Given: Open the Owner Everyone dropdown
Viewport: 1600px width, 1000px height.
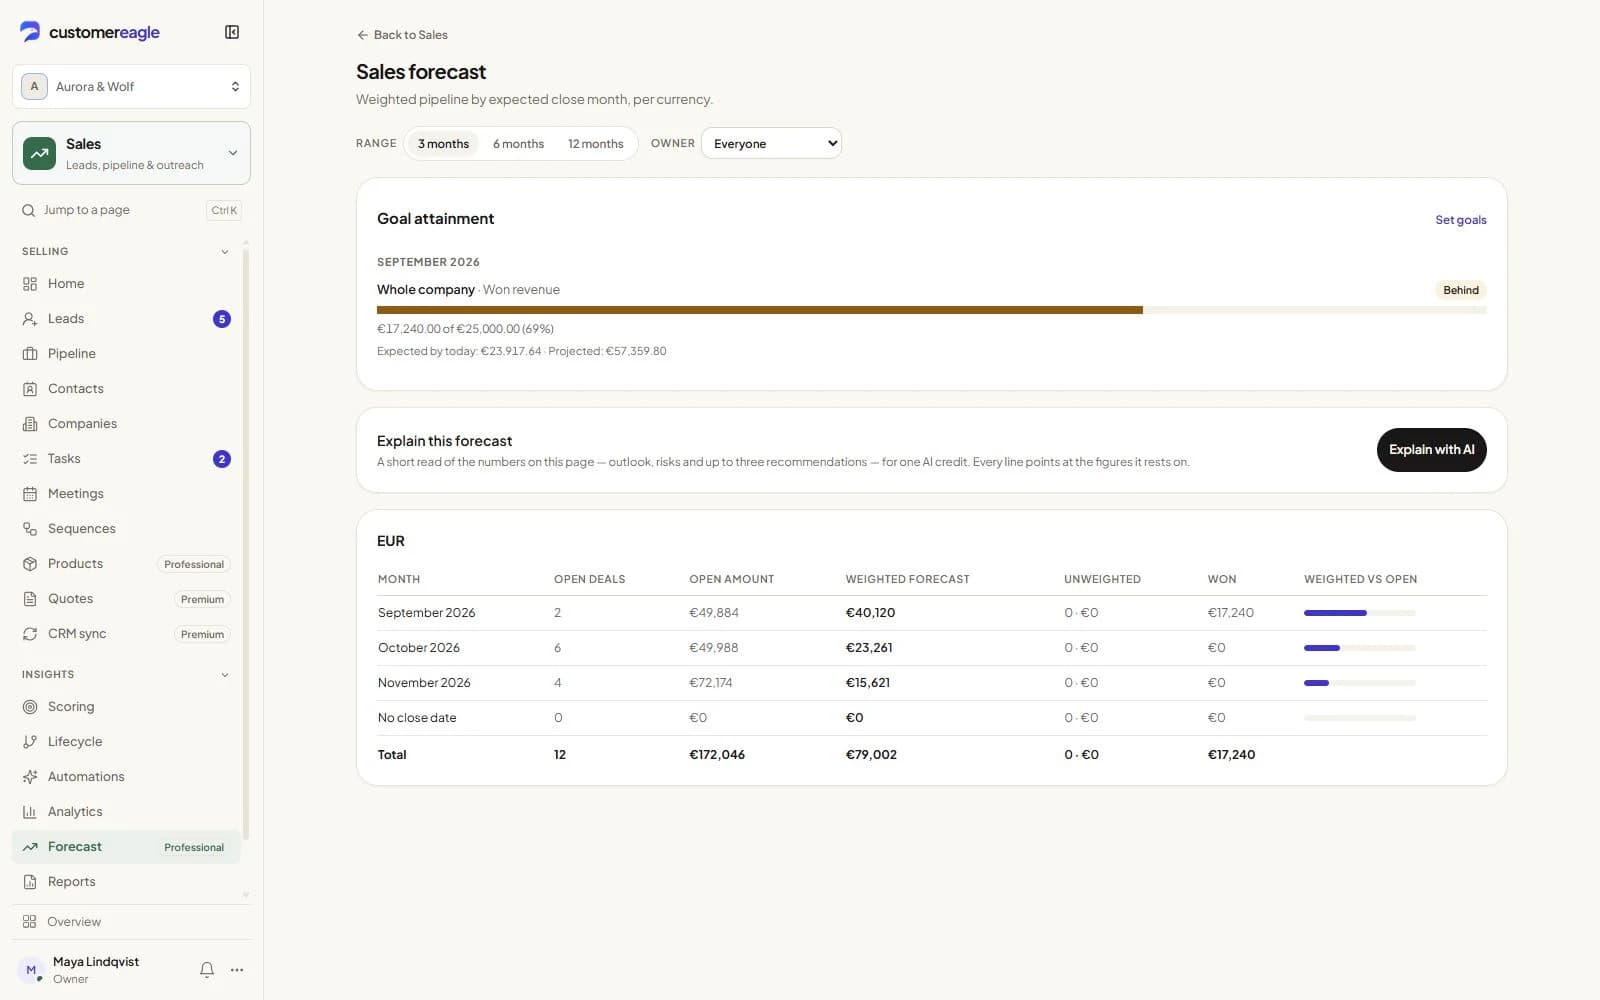Looking at the screenshot, I should coord(771,143).
